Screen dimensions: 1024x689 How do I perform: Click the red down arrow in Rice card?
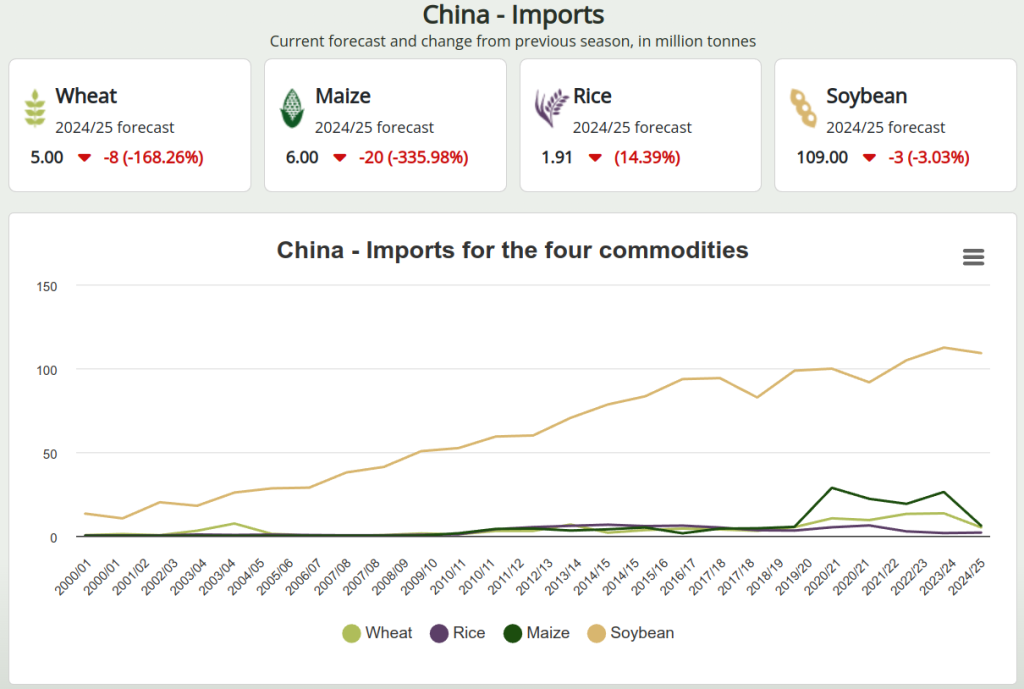click(x=595, y=158)
